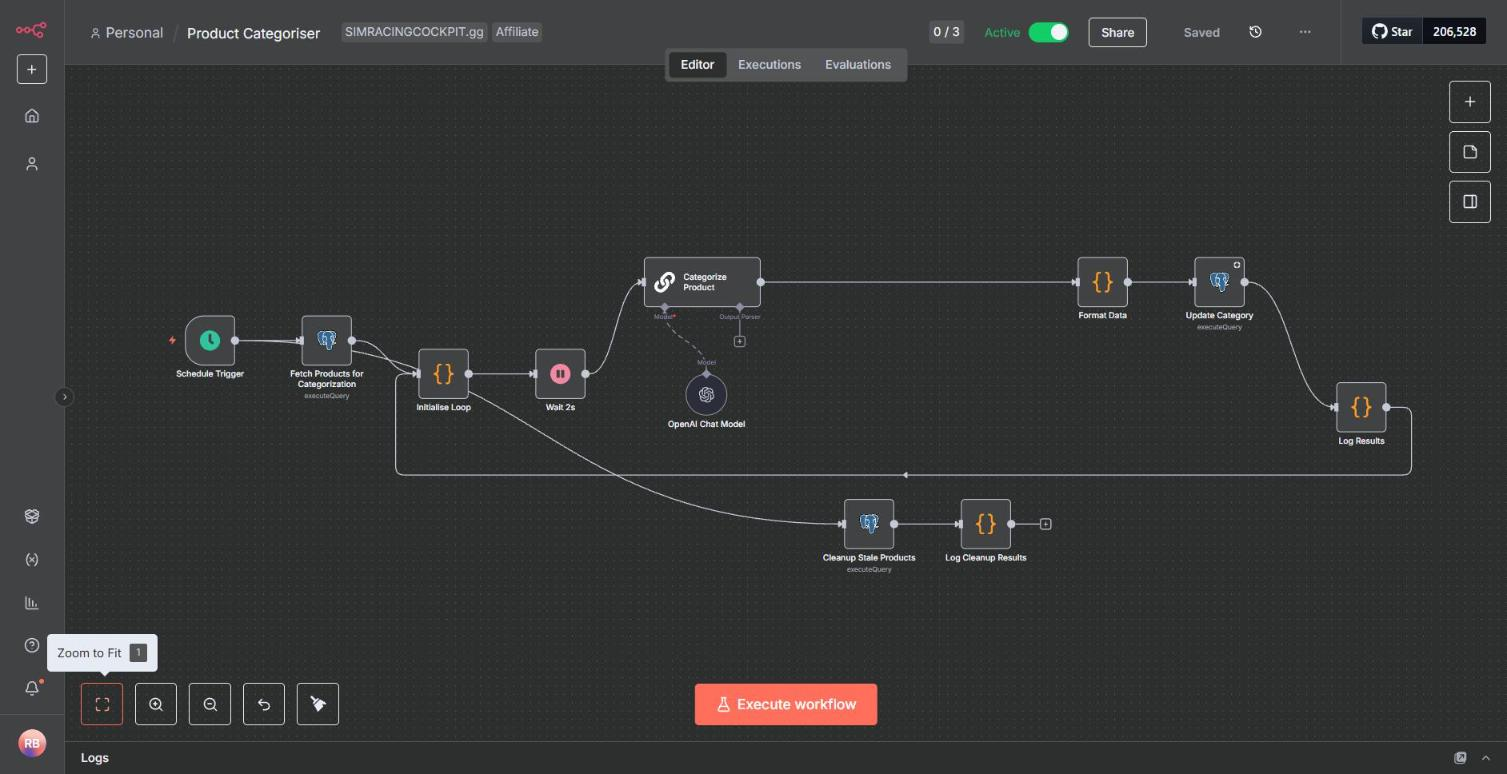Select the Wait 2s node
The image size is (1507, 774).
pyautogui.click(x=560, y=374)
